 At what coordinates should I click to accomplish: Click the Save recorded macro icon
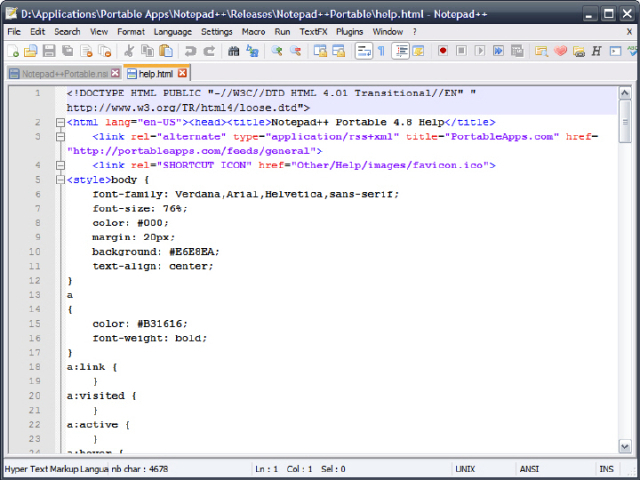pyautogui.click(x=517, y=51)
